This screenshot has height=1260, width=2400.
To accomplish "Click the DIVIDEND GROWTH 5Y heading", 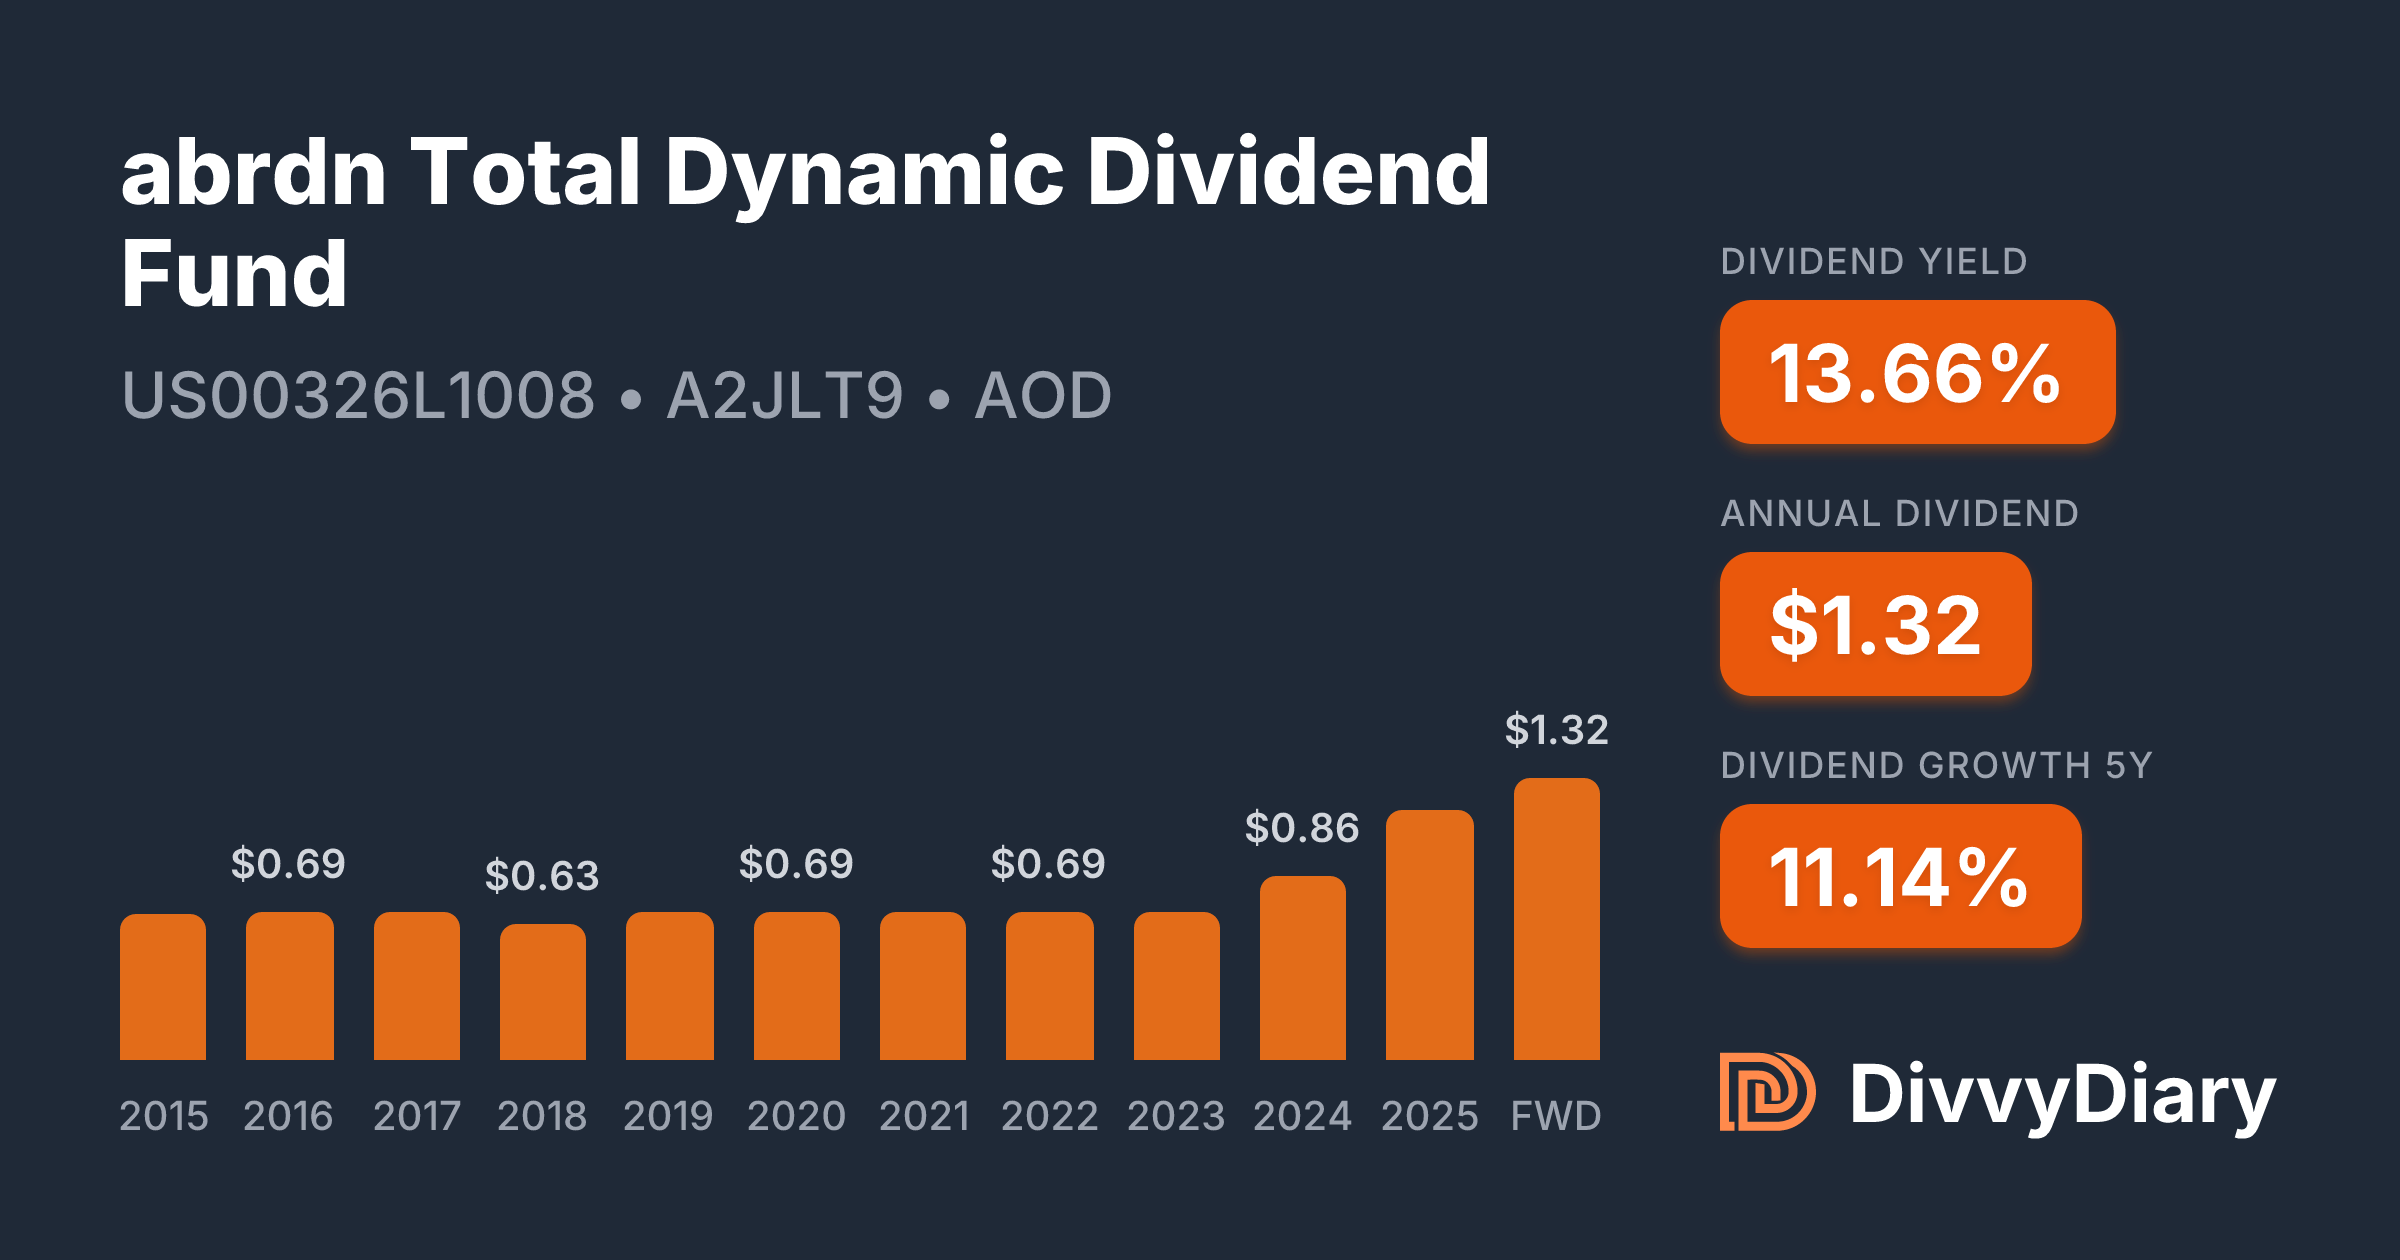I will tap(1935, 765).
